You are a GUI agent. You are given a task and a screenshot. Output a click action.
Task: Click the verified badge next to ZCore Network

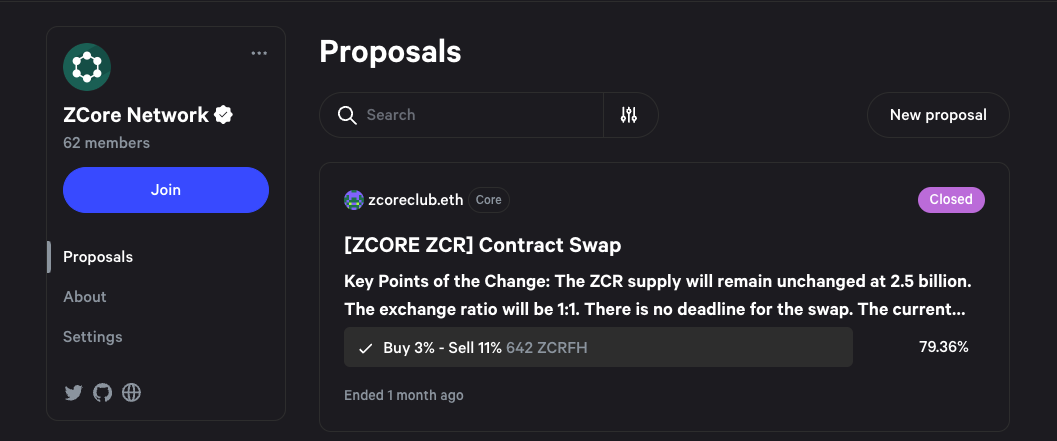tap(224, 115)
